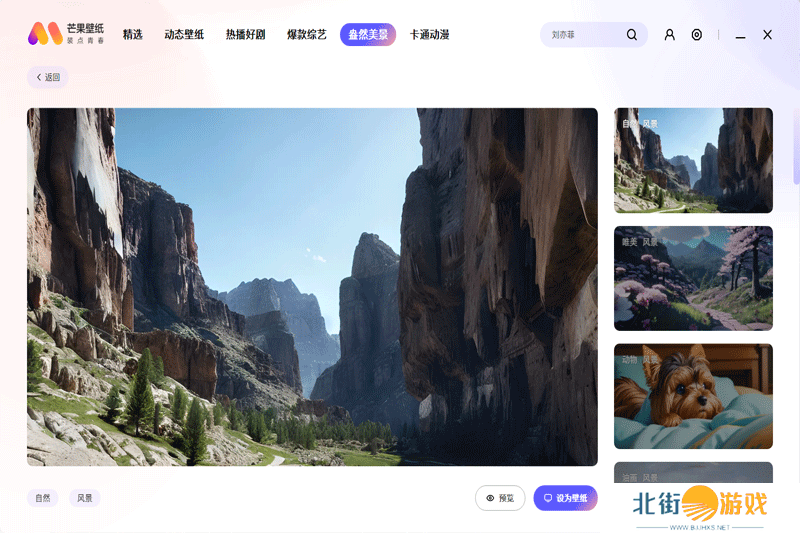
Task: Open the settings icon in title bar
Action: (697, 35)
